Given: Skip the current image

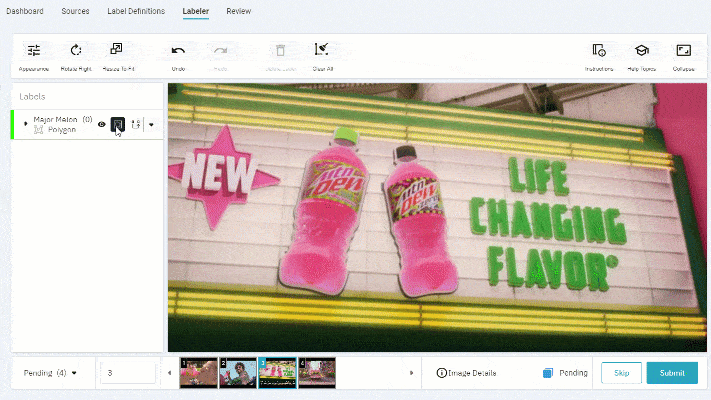Looking at the screenshot, I should click(x=621, y=373).
